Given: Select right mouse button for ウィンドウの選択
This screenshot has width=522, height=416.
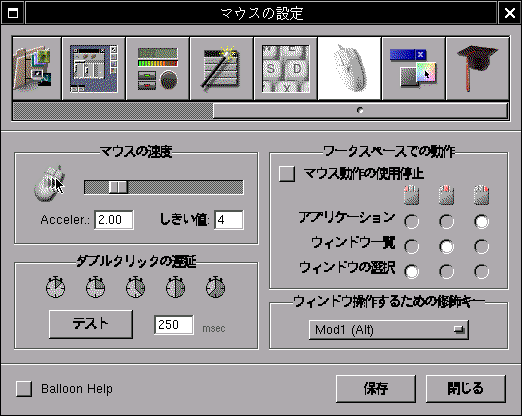Looking at the screenshot, I should coord(481,271).
